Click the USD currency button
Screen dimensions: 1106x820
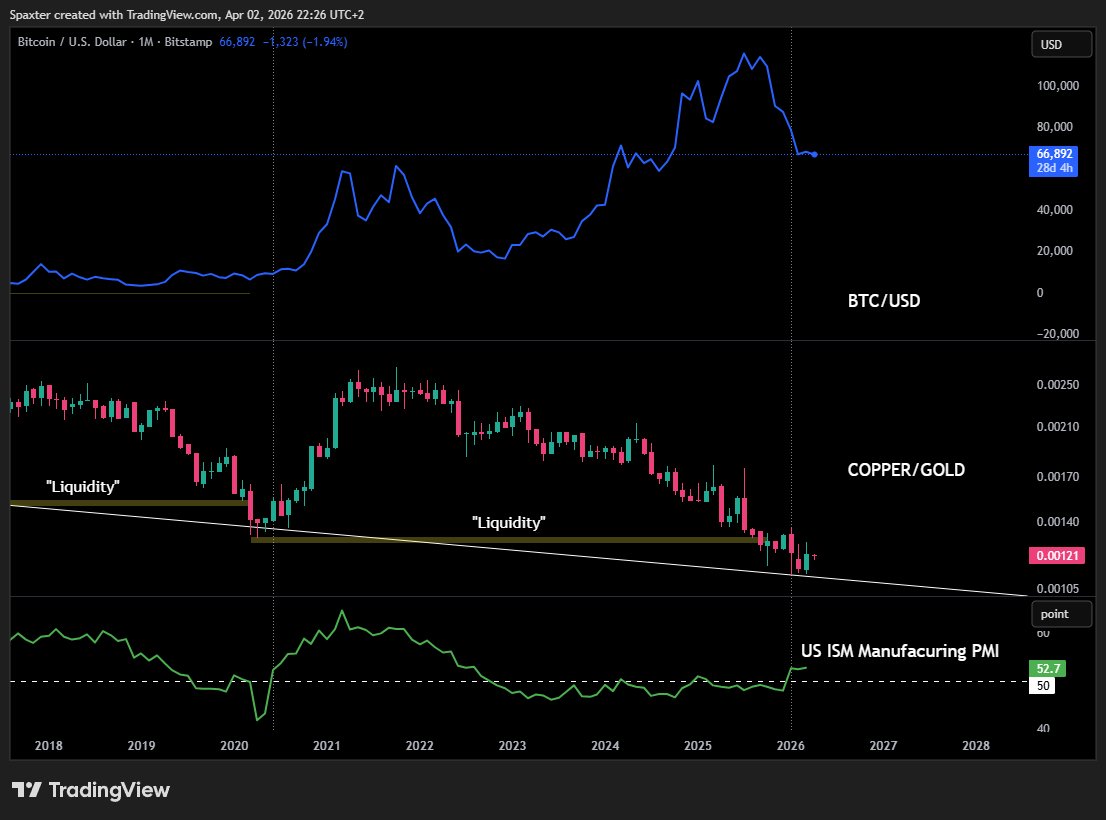point(1061,44)
